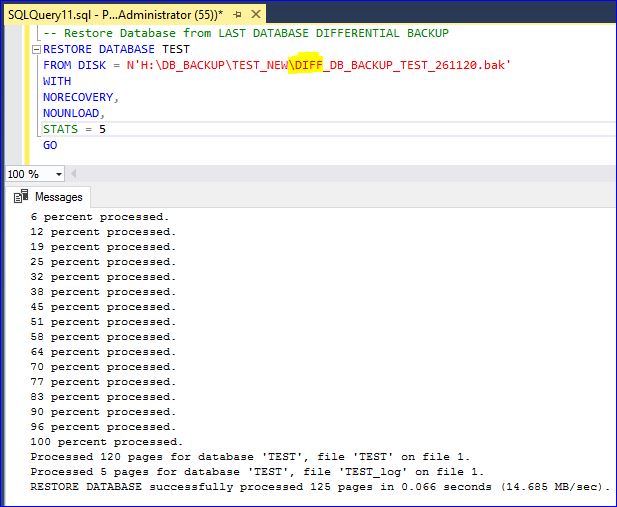
Task: Click the highlighted DIFF text in path
Action: (307, 65)
